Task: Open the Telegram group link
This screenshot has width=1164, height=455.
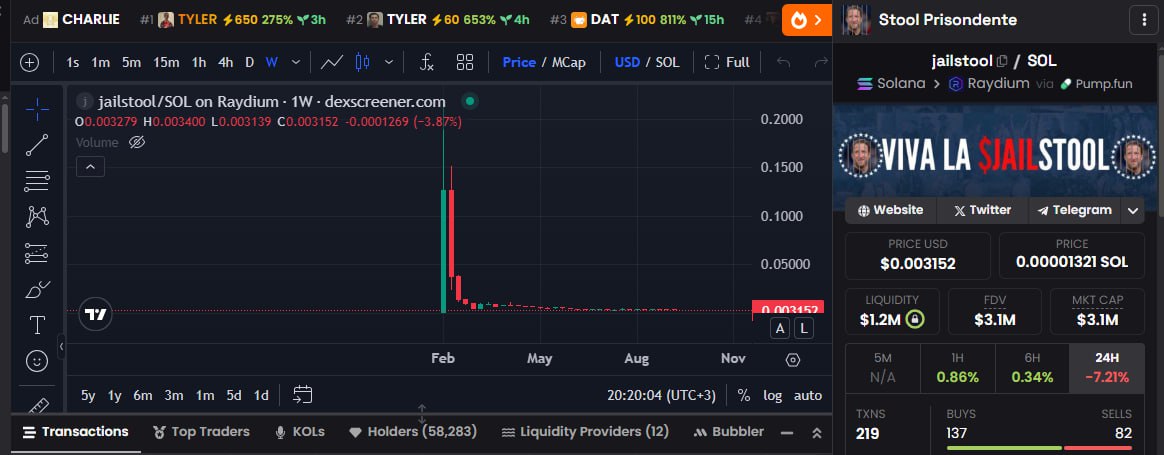Action: tap(1075, 211)
